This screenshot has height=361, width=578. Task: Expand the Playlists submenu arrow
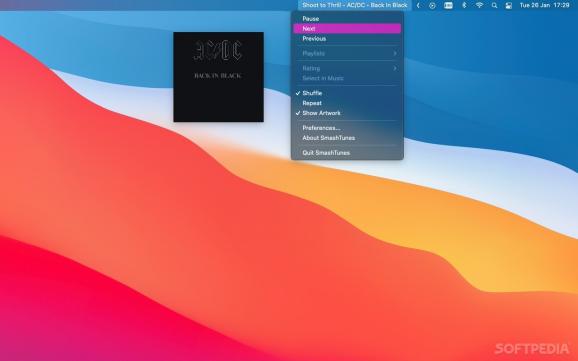coord(395,53)
